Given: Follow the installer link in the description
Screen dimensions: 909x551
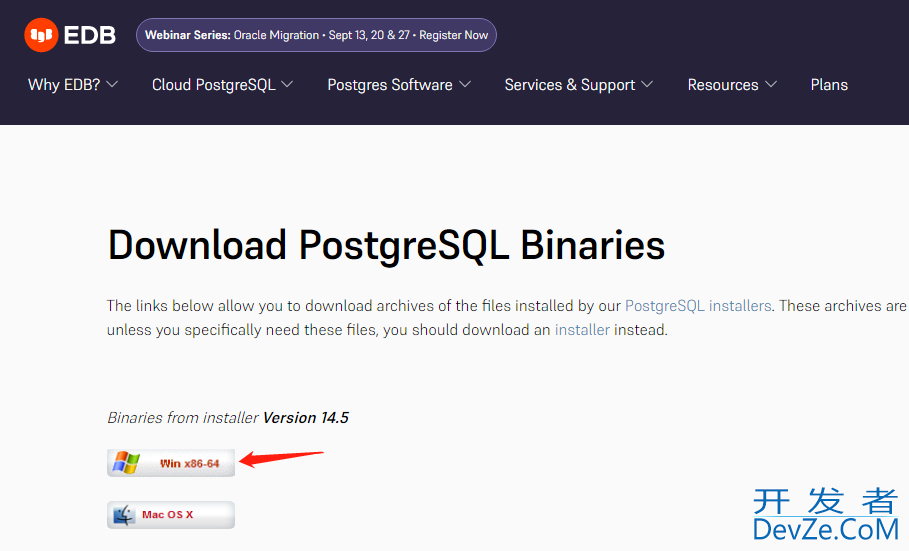Looking at the screenshot, I should (x=582, y=329).
